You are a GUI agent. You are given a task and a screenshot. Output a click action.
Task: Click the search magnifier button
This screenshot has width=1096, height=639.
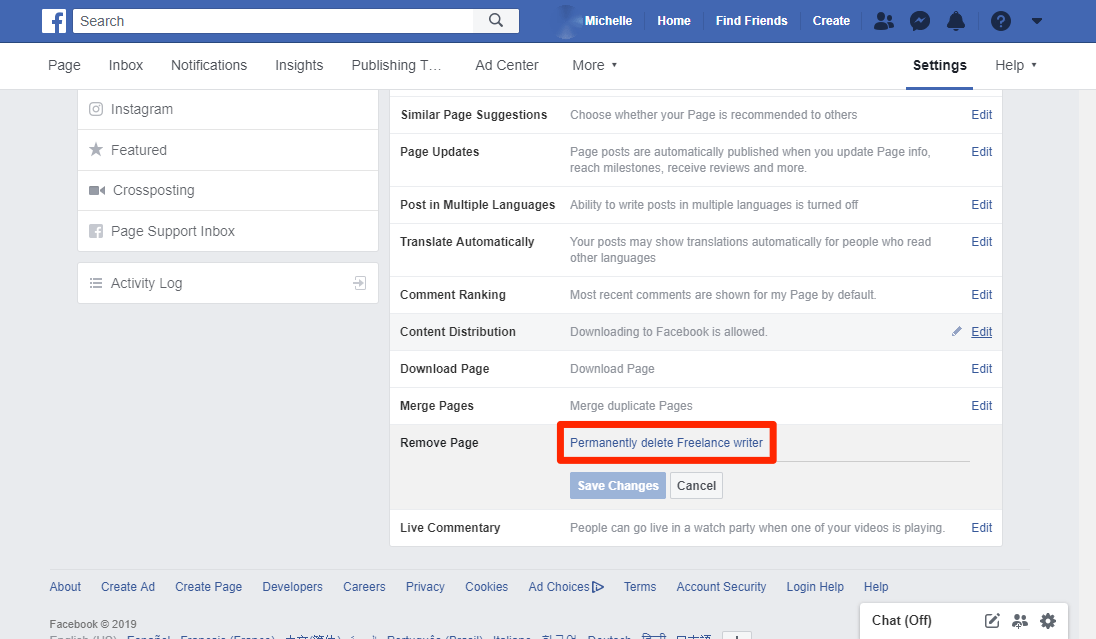point(496,21)
